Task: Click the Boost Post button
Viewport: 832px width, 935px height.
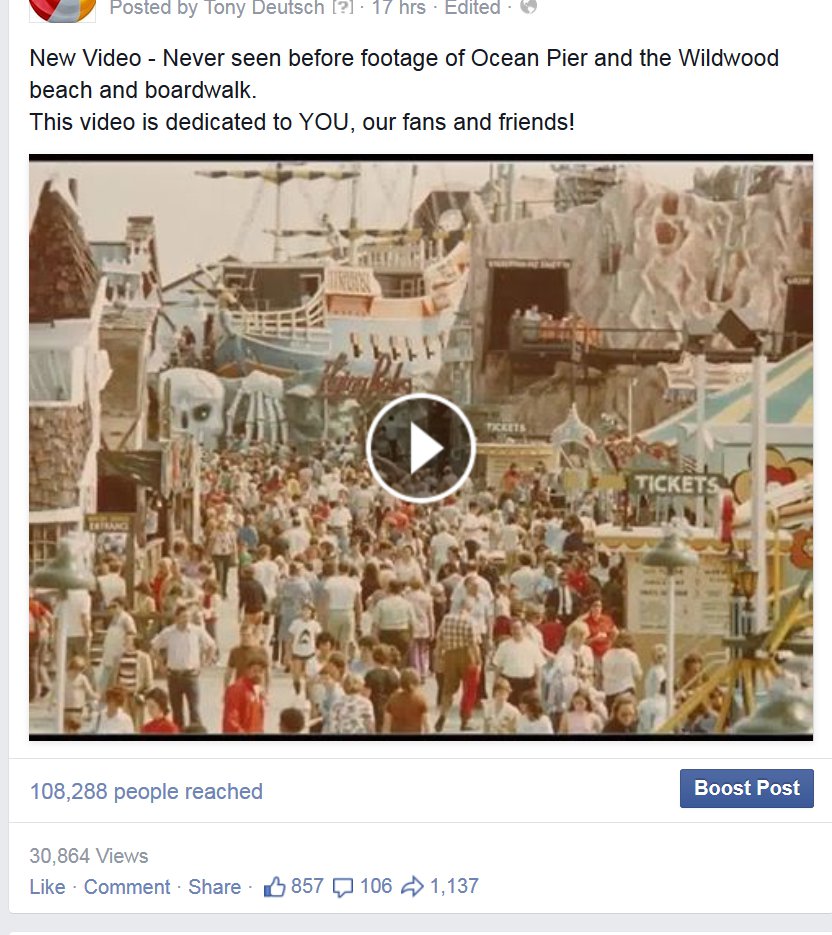Action: pyautogui.click(x=747, y=788)
